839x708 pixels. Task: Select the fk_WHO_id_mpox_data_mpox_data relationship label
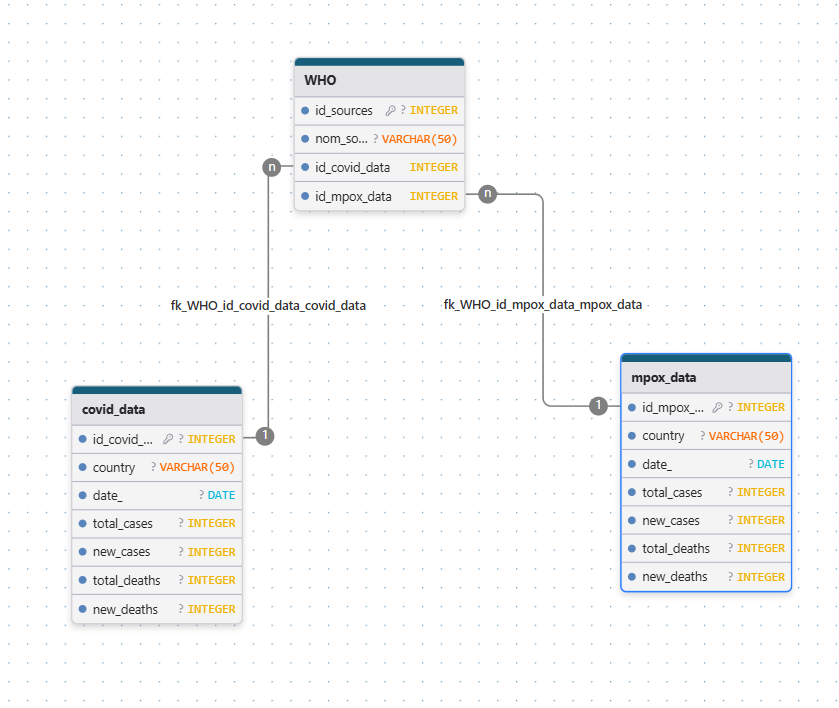click(x=543, y=304)
